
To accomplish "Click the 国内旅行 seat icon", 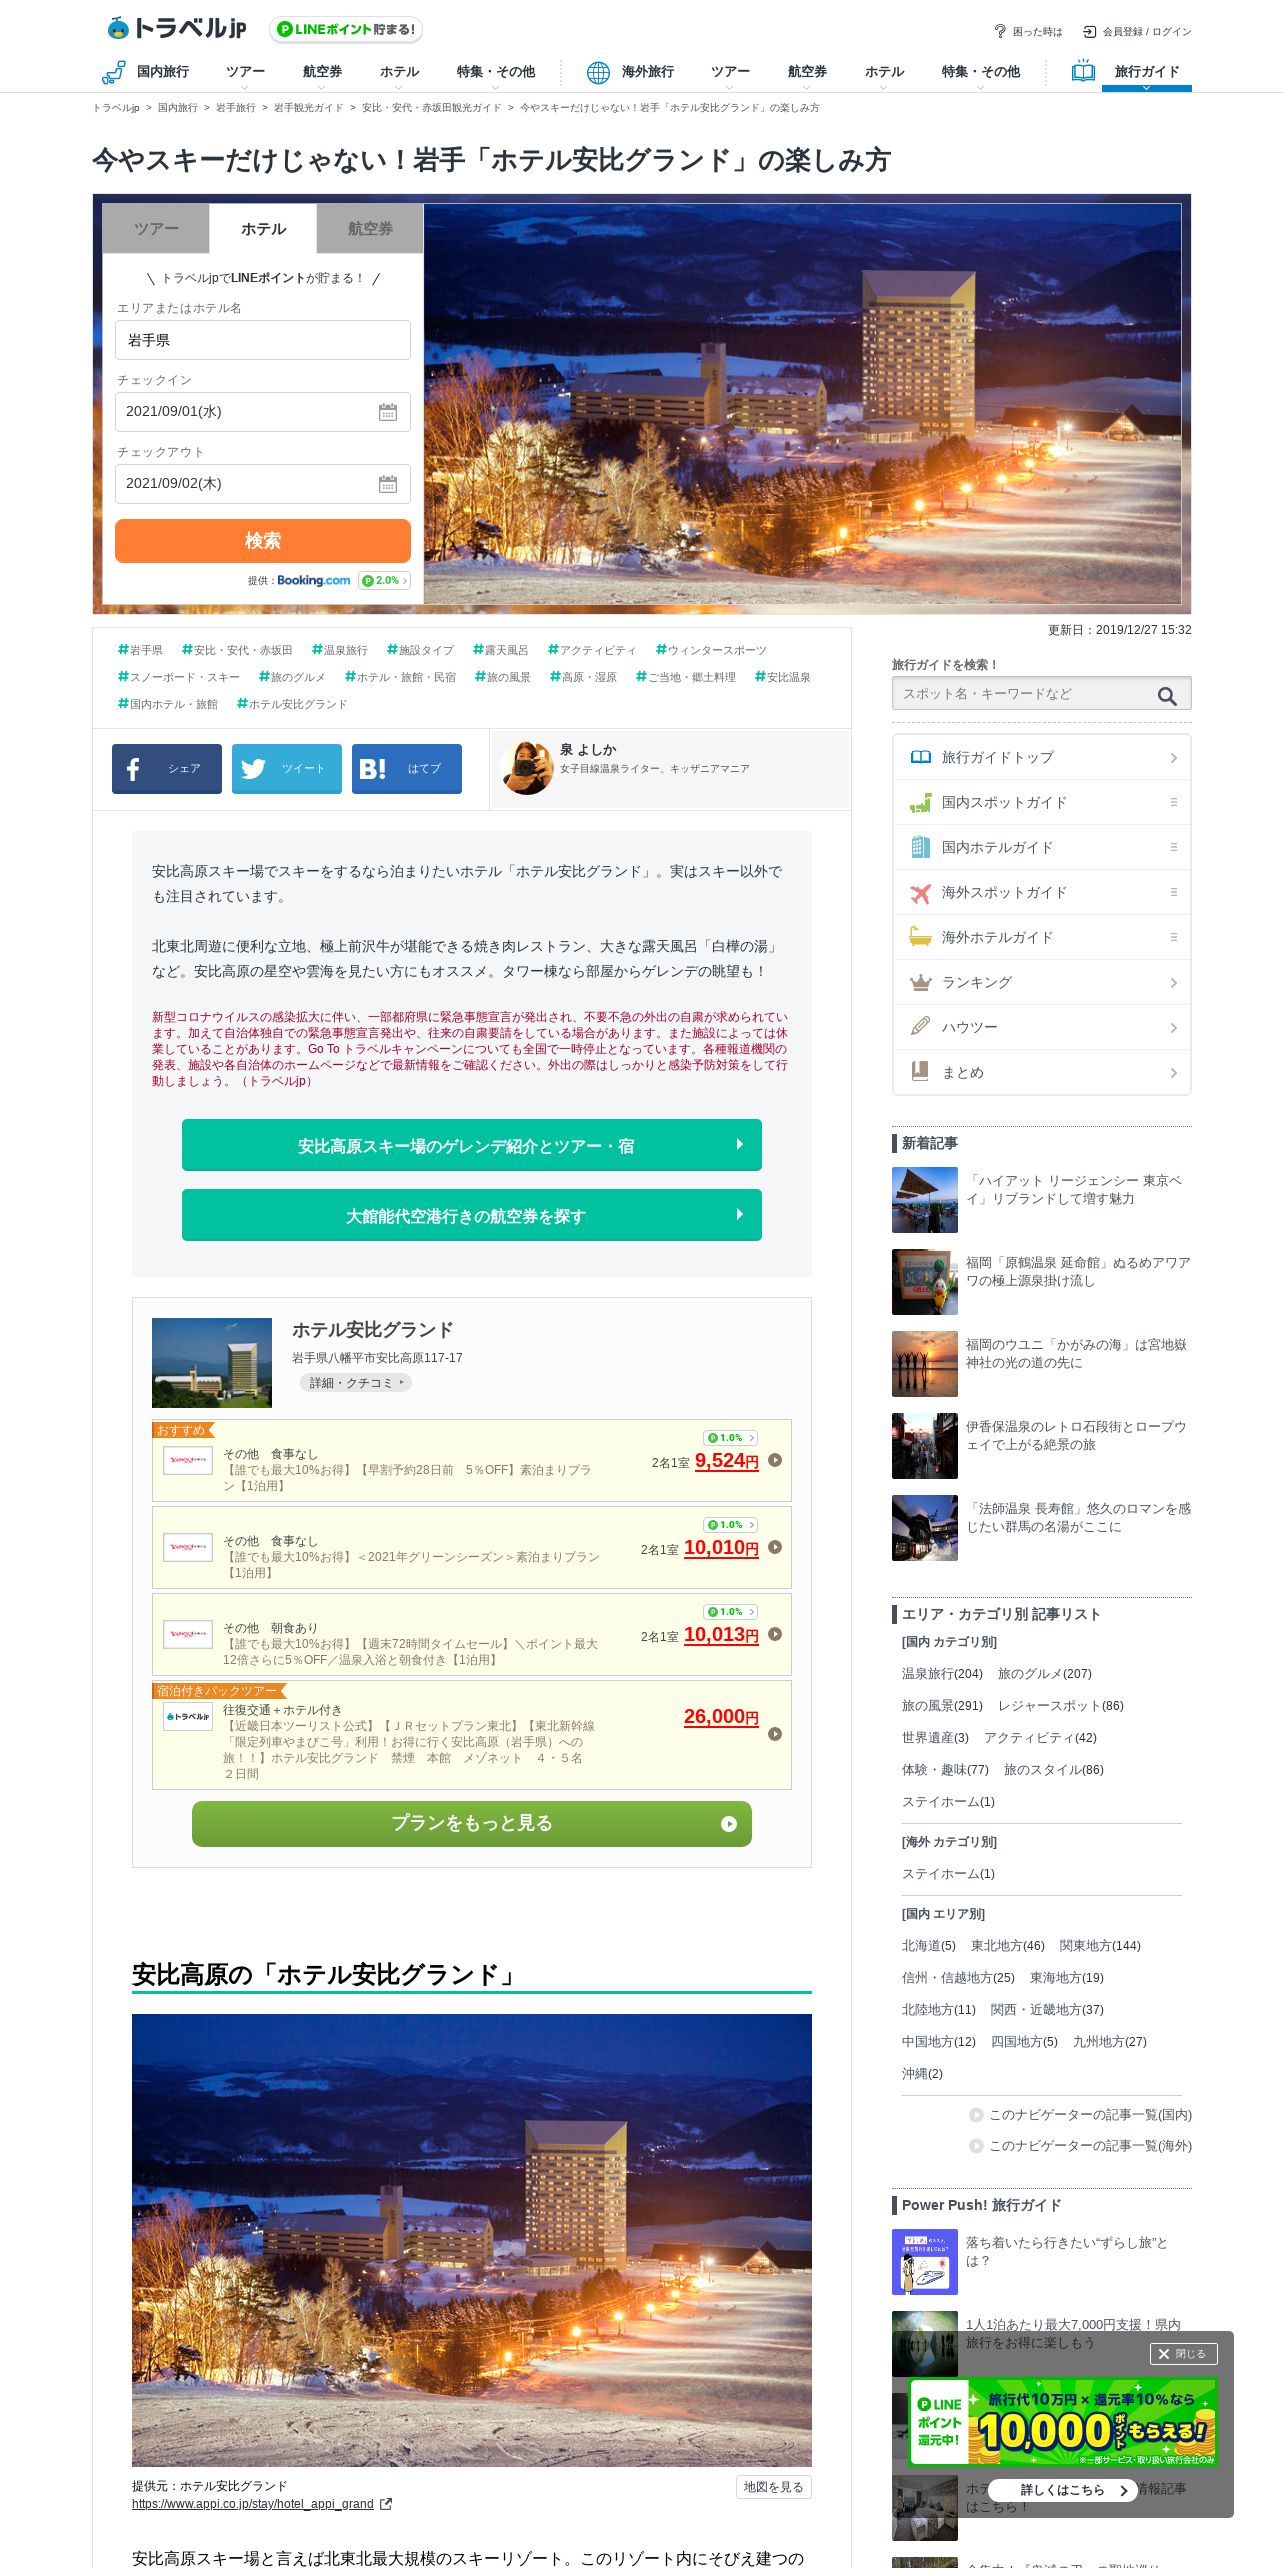I will (x=113, y=72).
